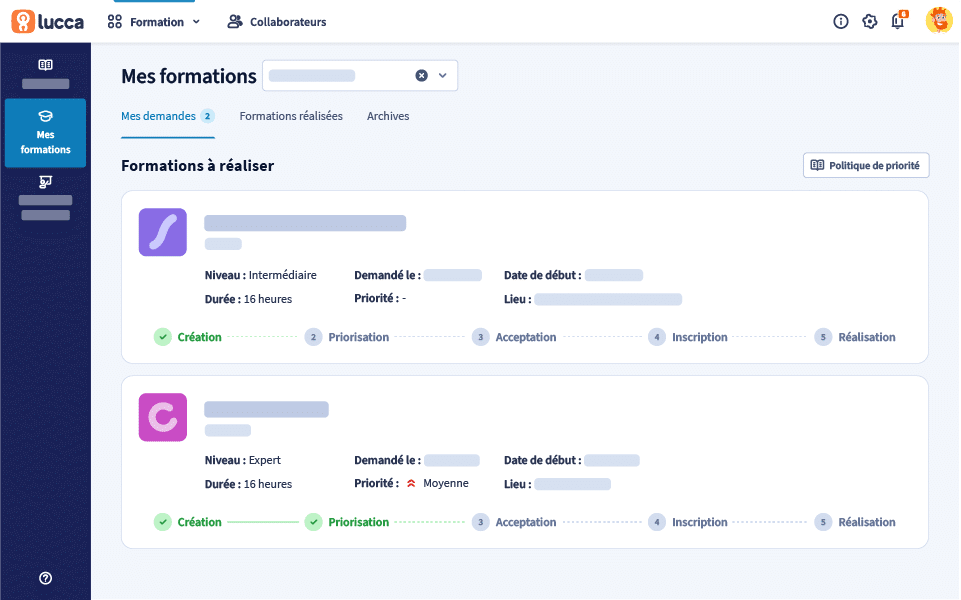Switch to Archives tab
This screenshot has width=961, height=600.
(388, 116)
